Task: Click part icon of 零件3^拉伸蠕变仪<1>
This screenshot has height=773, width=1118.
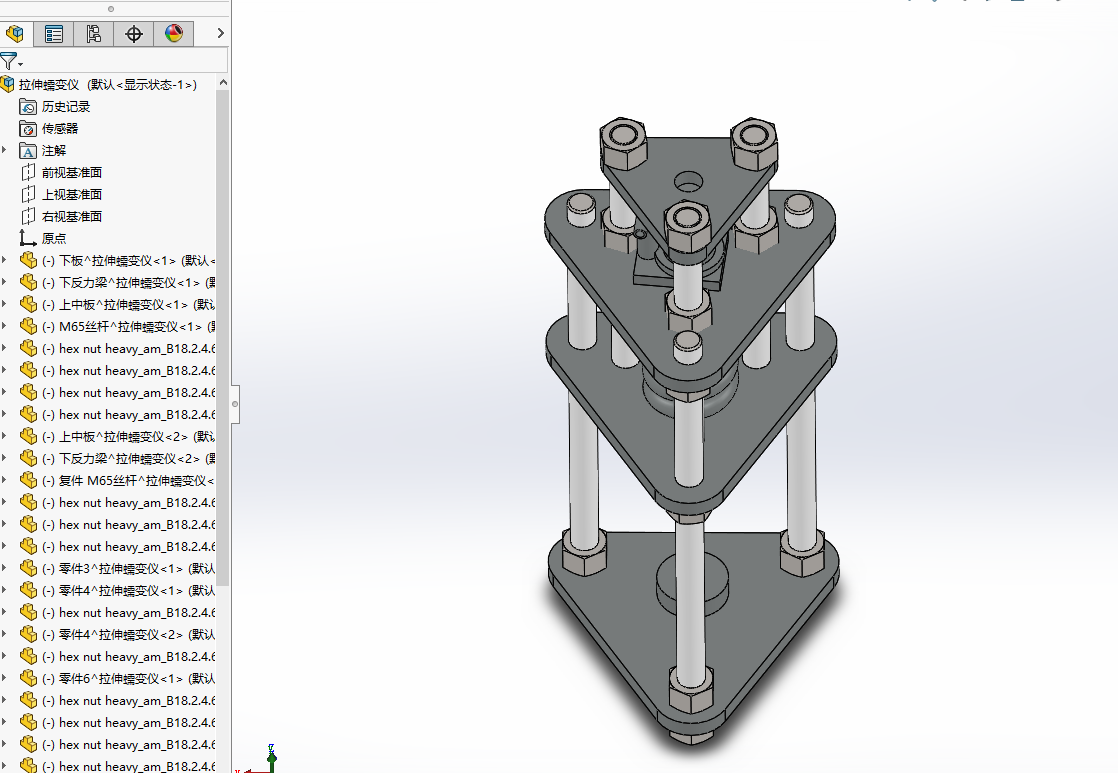Action: 28,568
